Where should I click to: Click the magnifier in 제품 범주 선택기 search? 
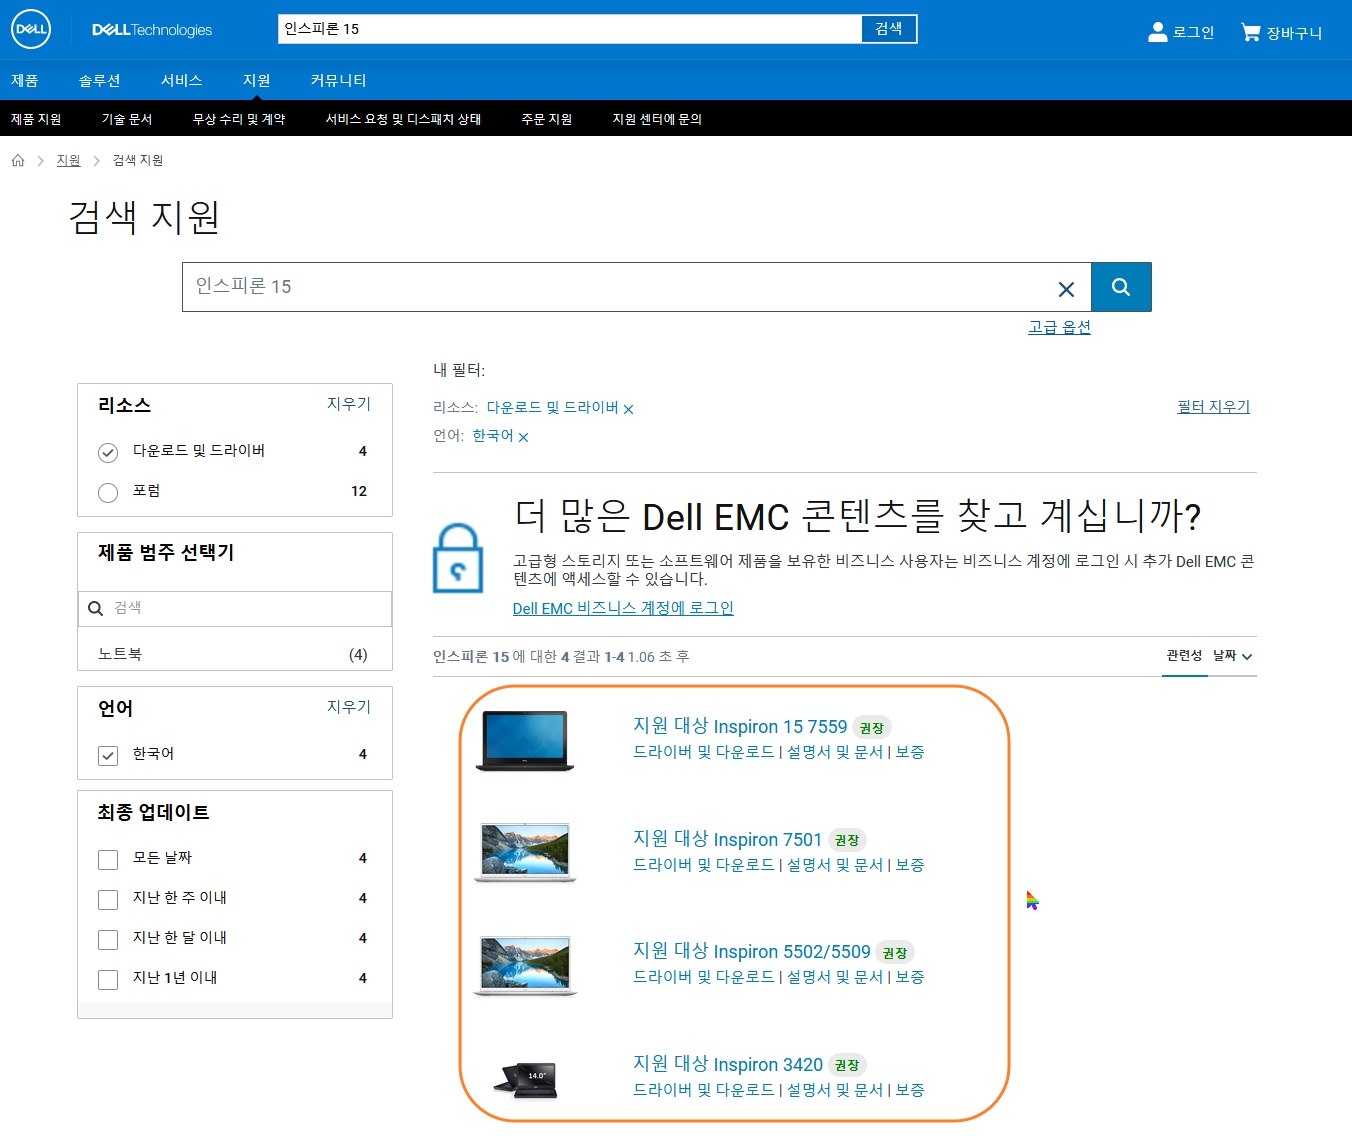(95, 608)
